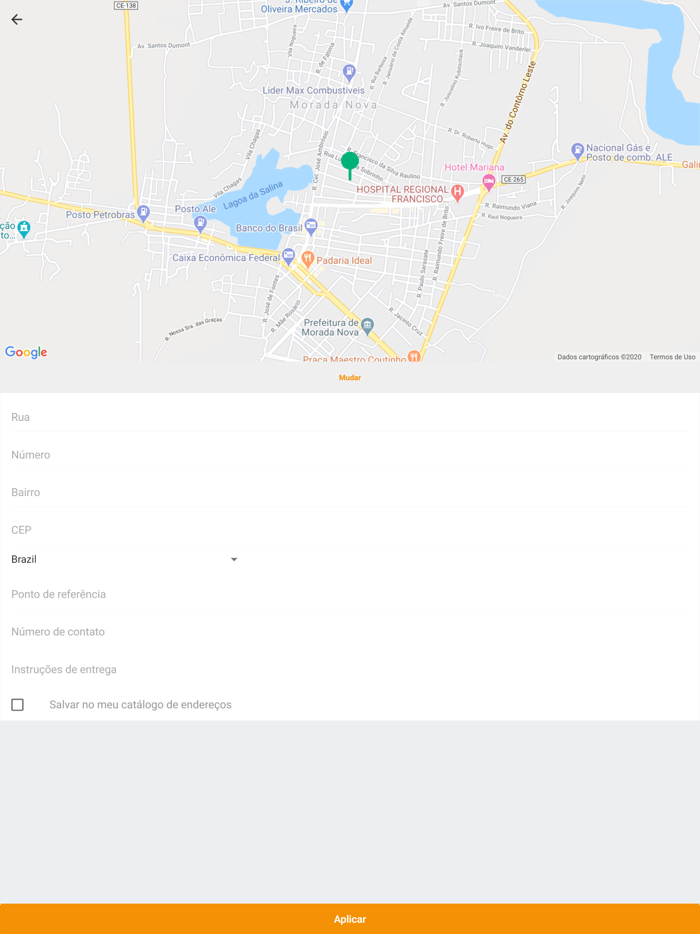Click the CE-265 road shield

click(x=514, y=179)
